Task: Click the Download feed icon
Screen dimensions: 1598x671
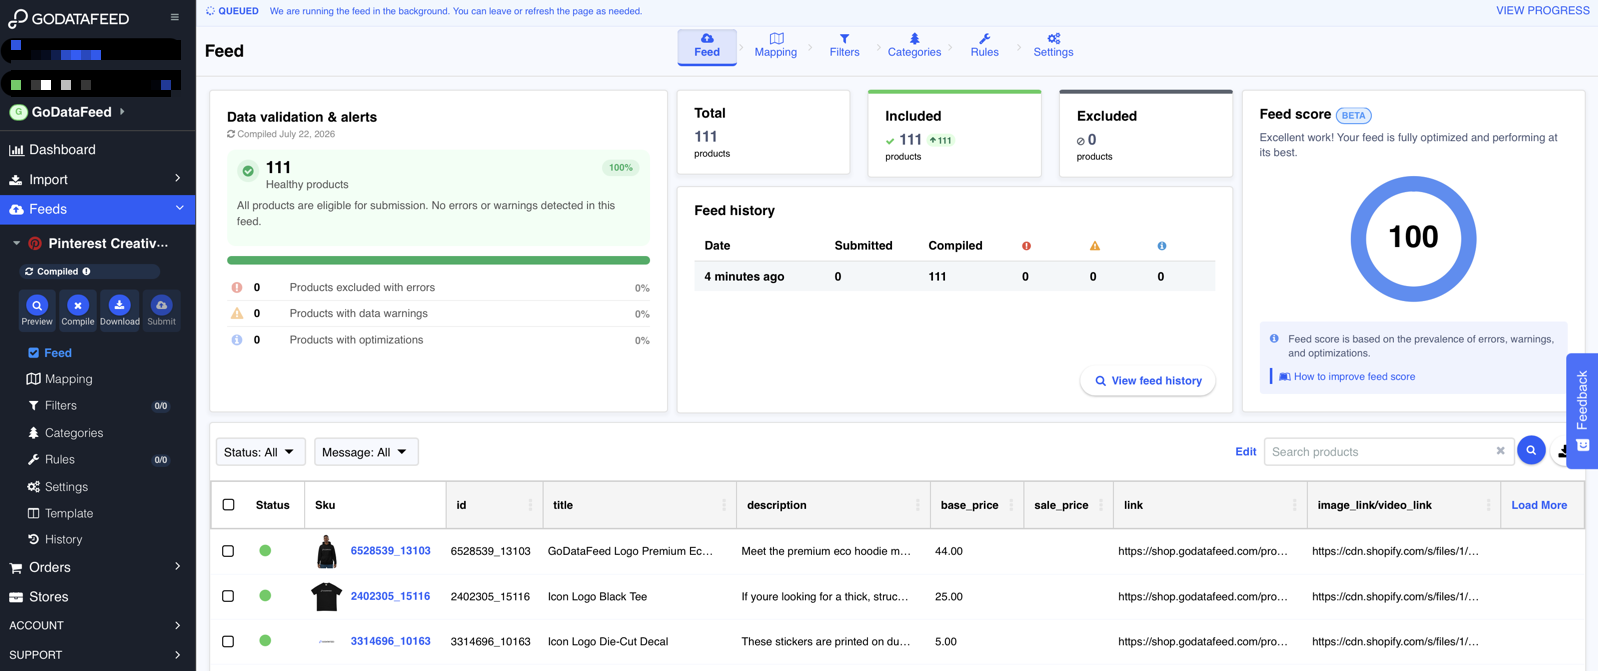Action: tap(119, 306)
